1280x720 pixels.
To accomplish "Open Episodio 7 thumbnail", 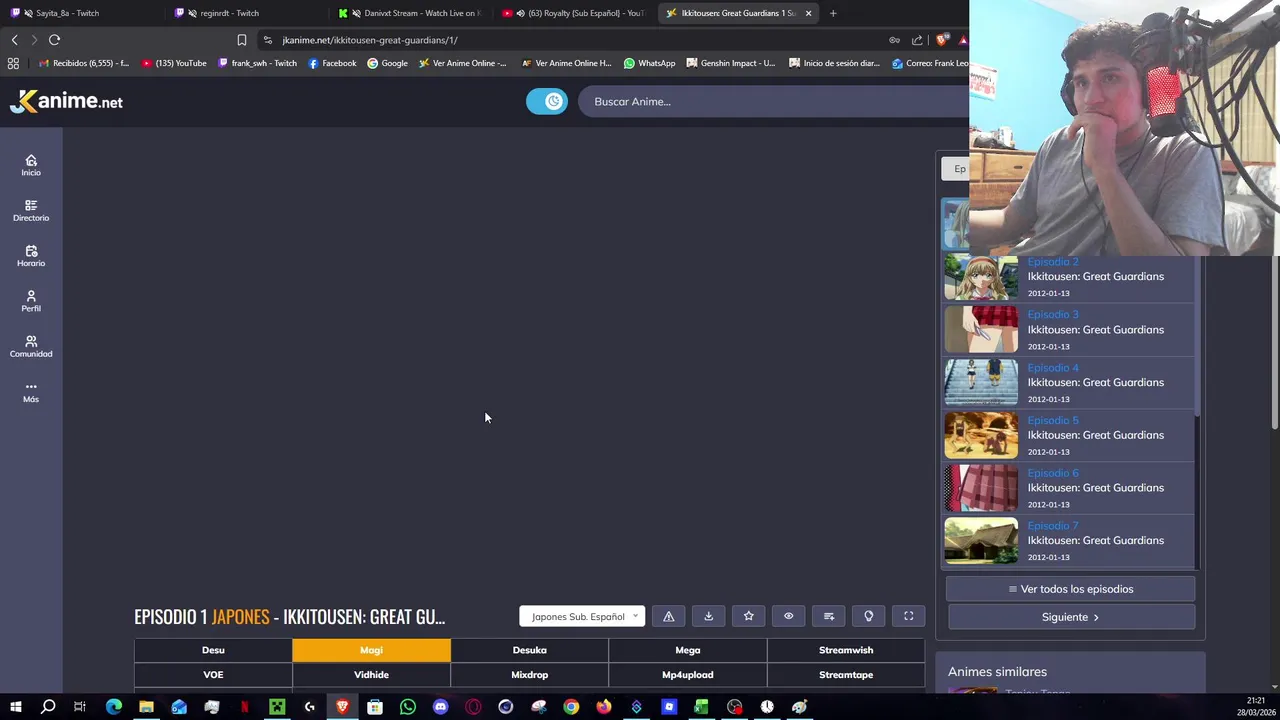I will [x=981, y=541].
